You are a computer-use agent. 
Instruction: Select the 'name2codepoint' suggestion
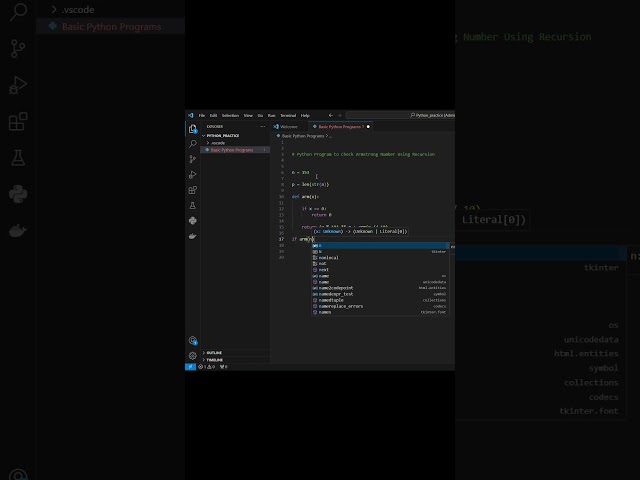tap(380, 288)
